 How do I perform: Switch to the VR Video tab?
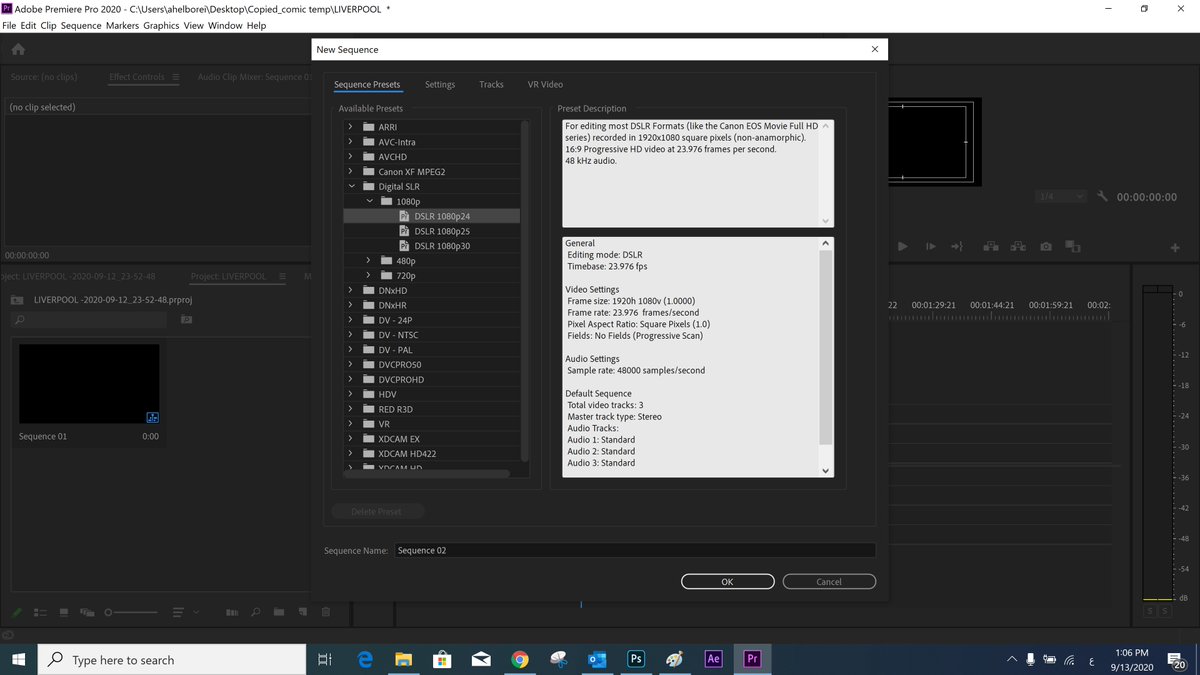(x=545, y=85)
